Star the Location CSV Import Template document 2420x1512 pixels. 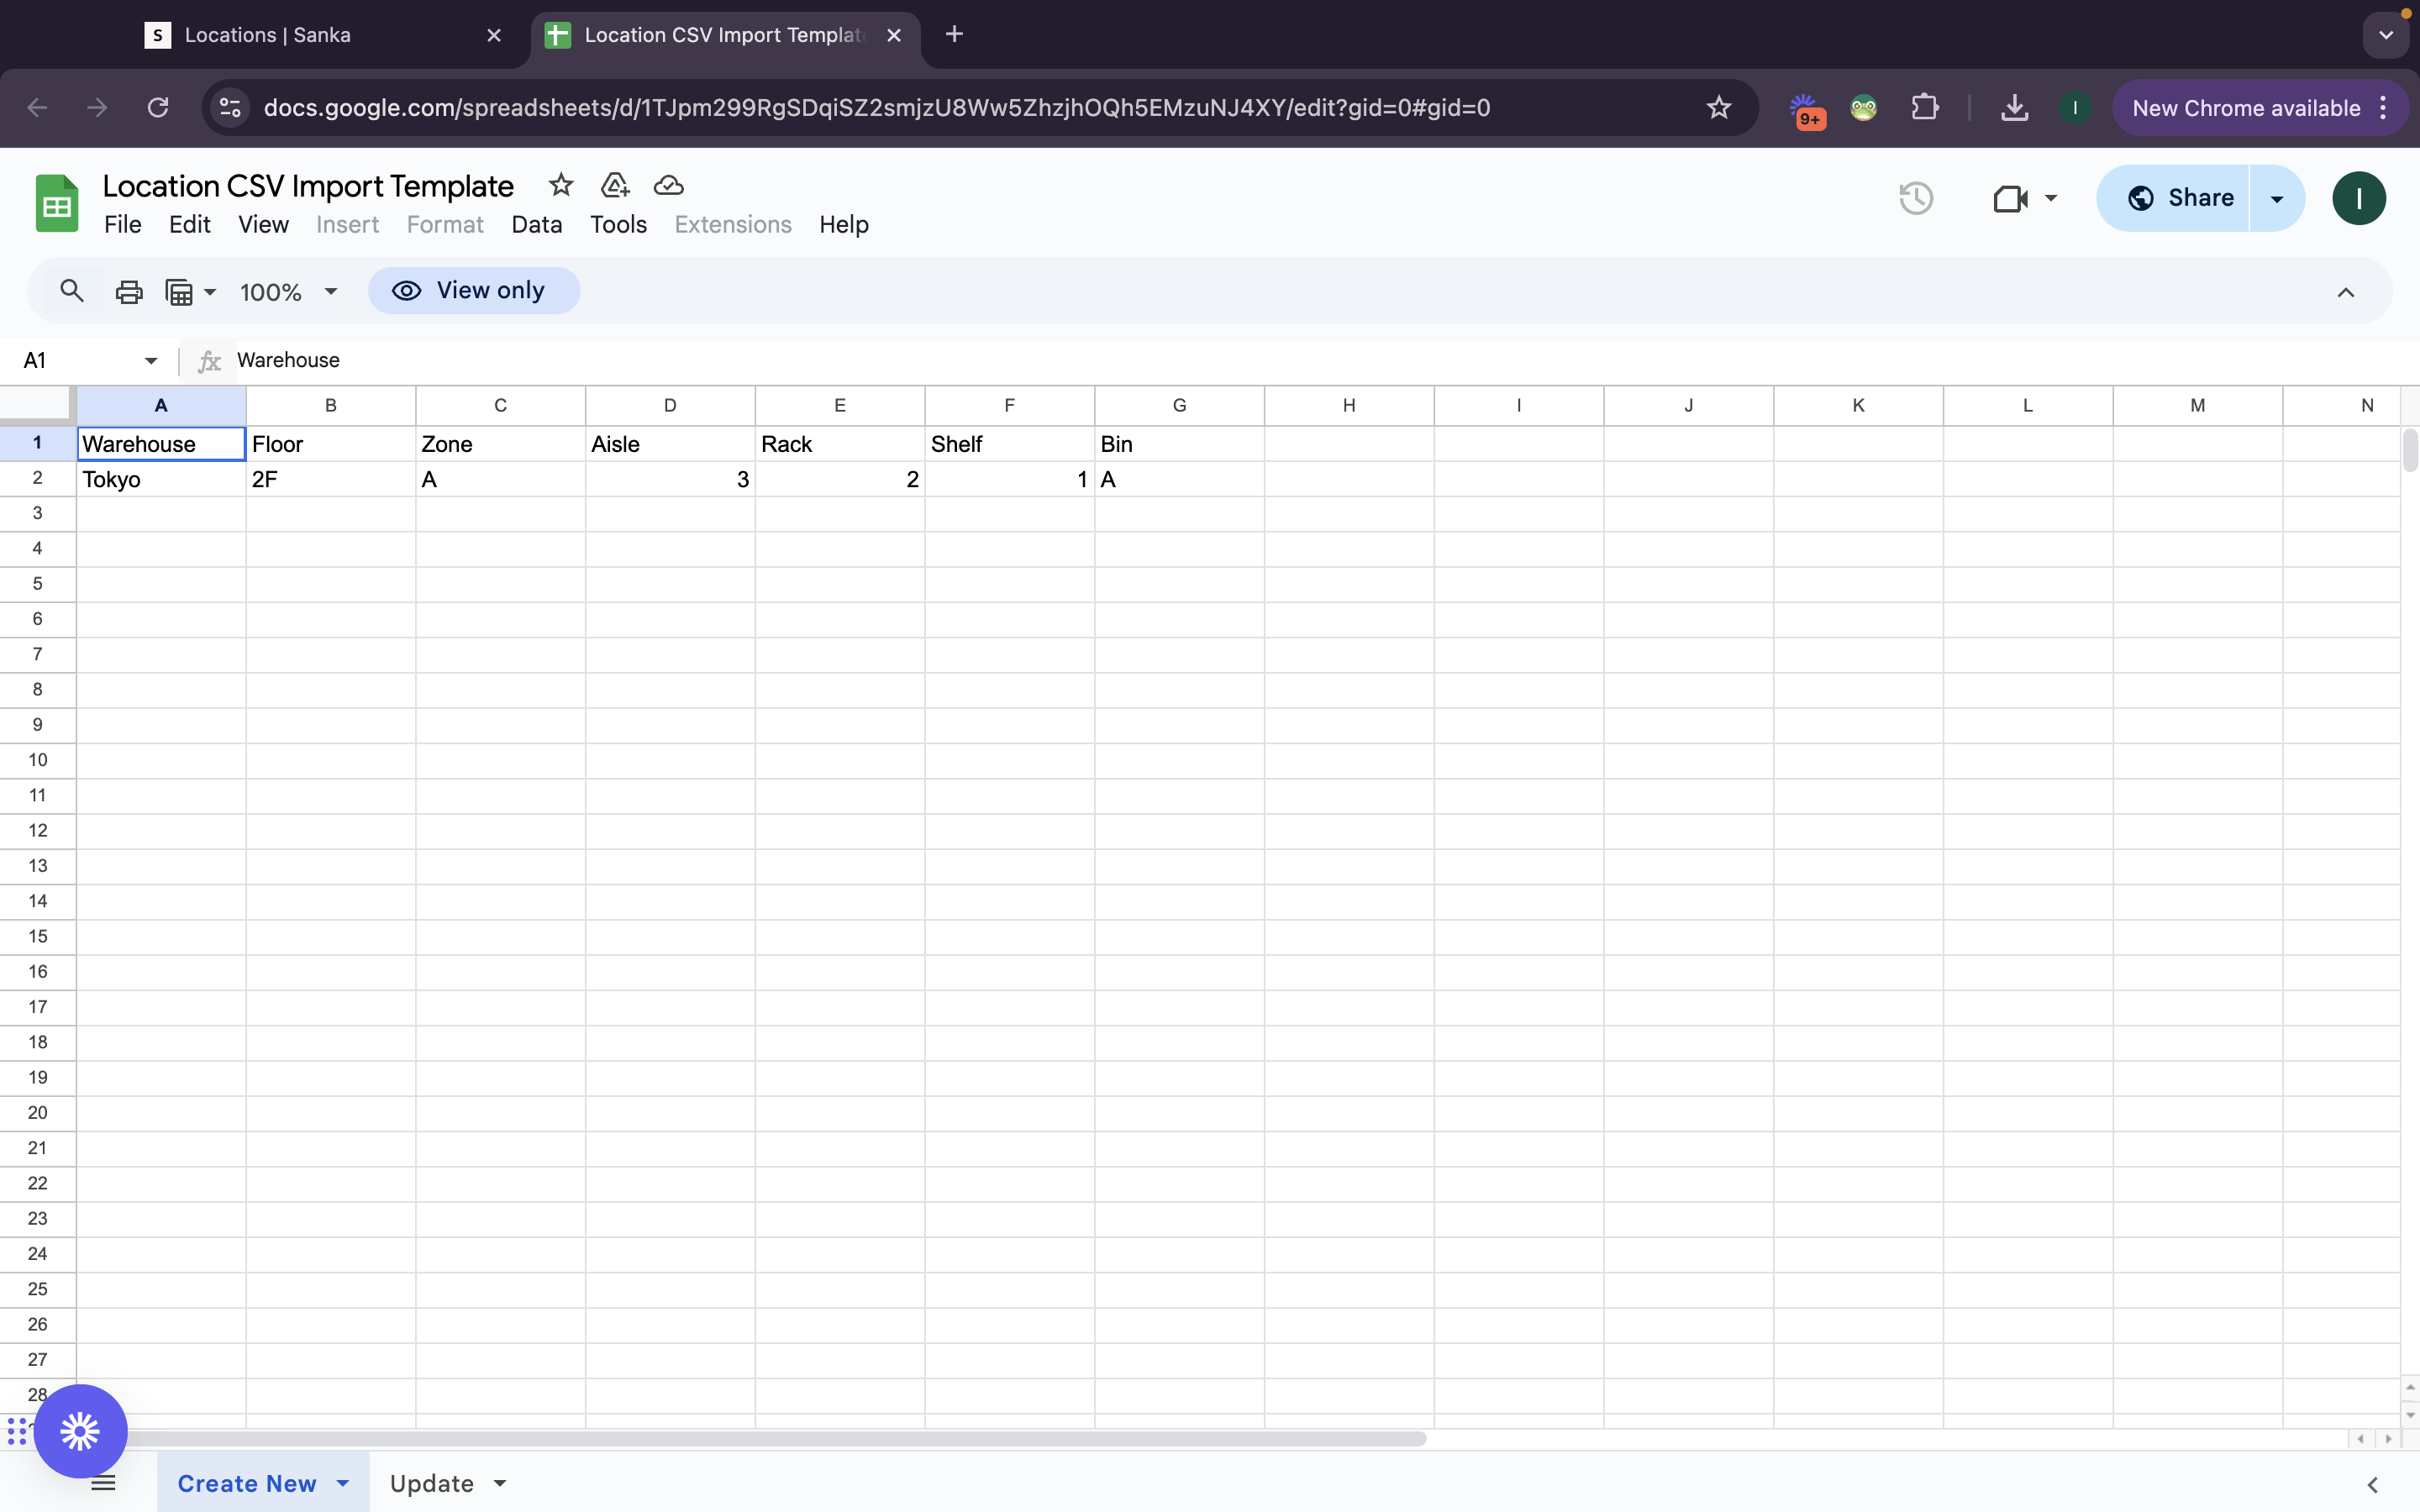561,185
